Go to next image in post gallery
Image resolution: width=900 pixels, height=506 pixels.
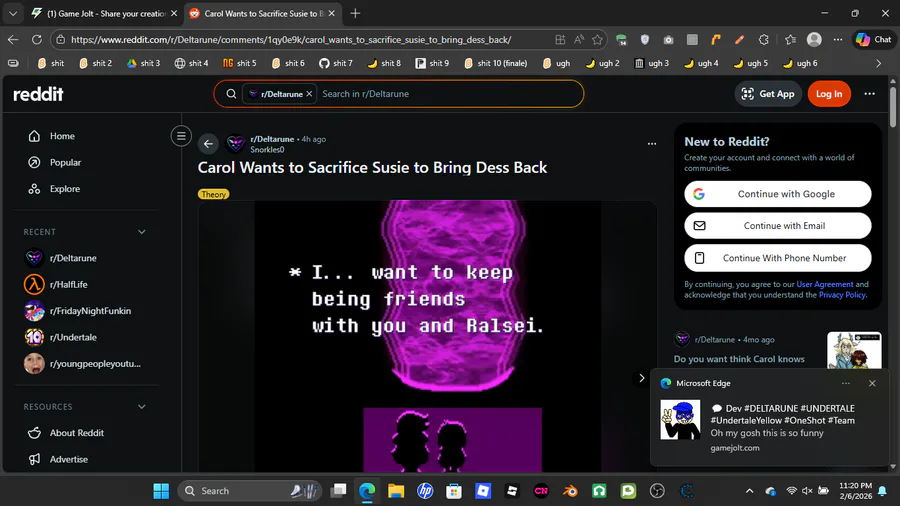point(642,378)
